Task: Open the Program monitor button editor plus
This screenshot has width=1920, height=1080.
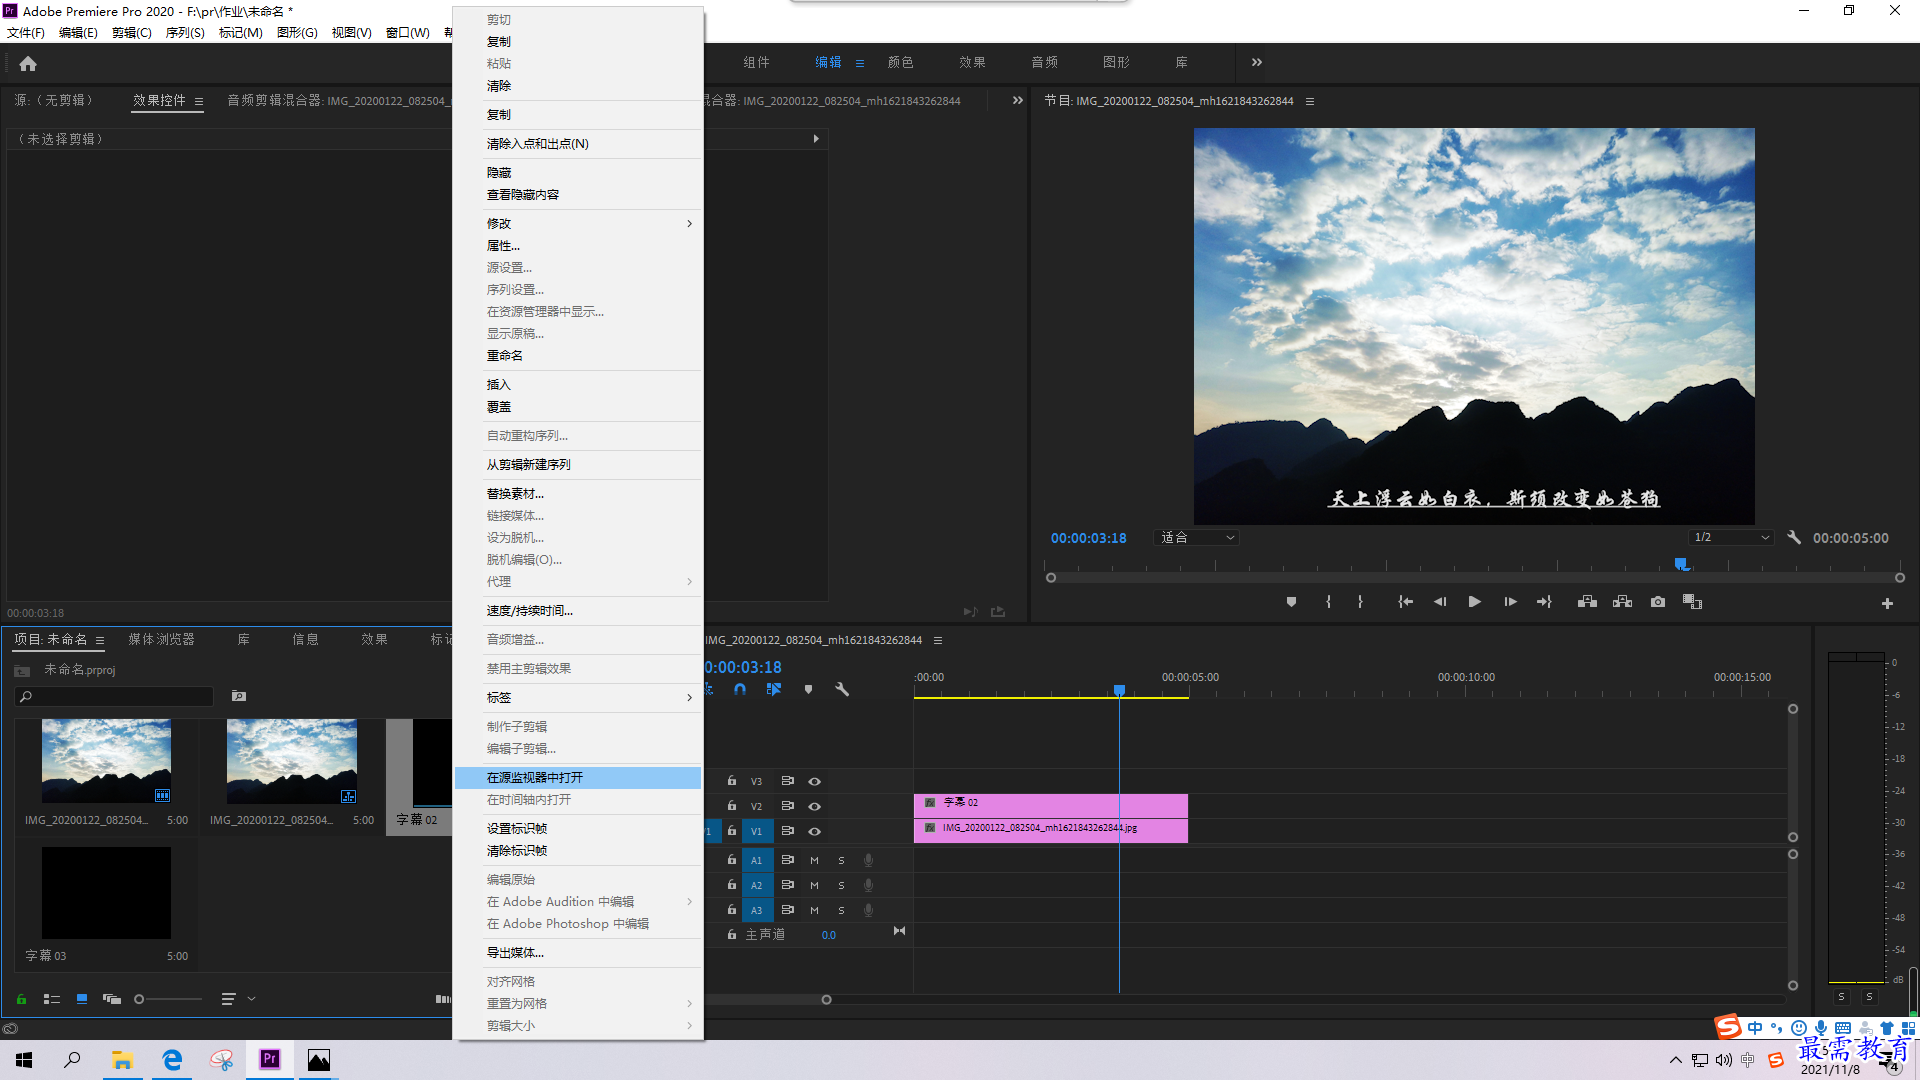Action: pos(1887,603)
